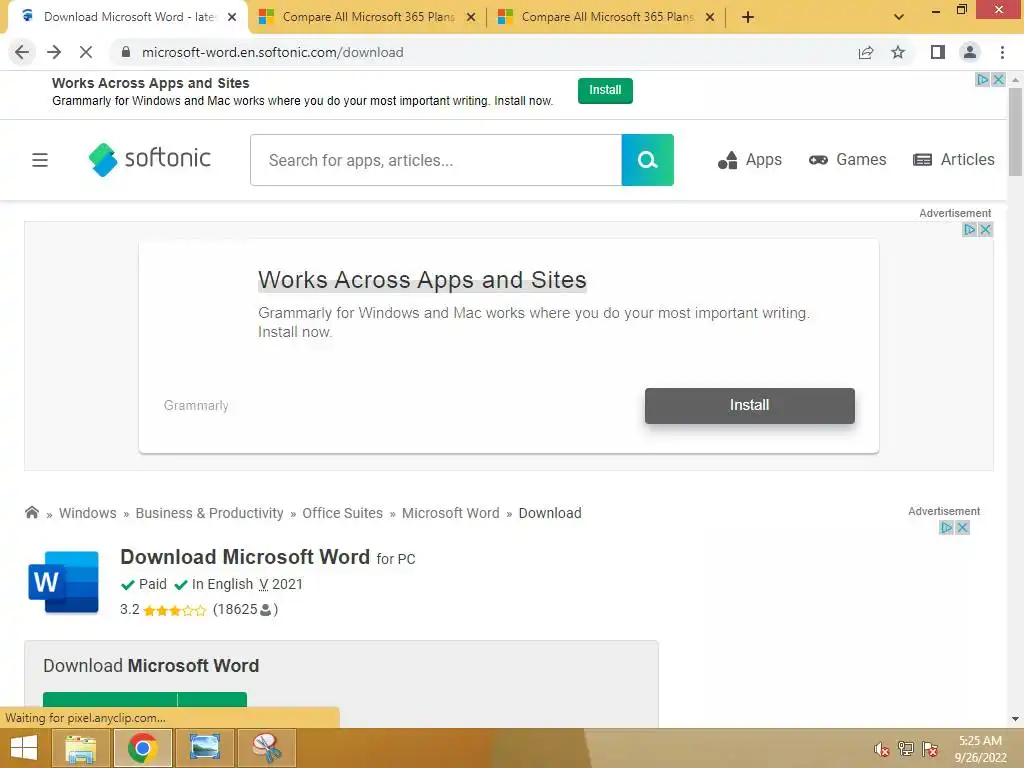
Task: Bookmark this page with the star icon
Action: tap(898, 52)
